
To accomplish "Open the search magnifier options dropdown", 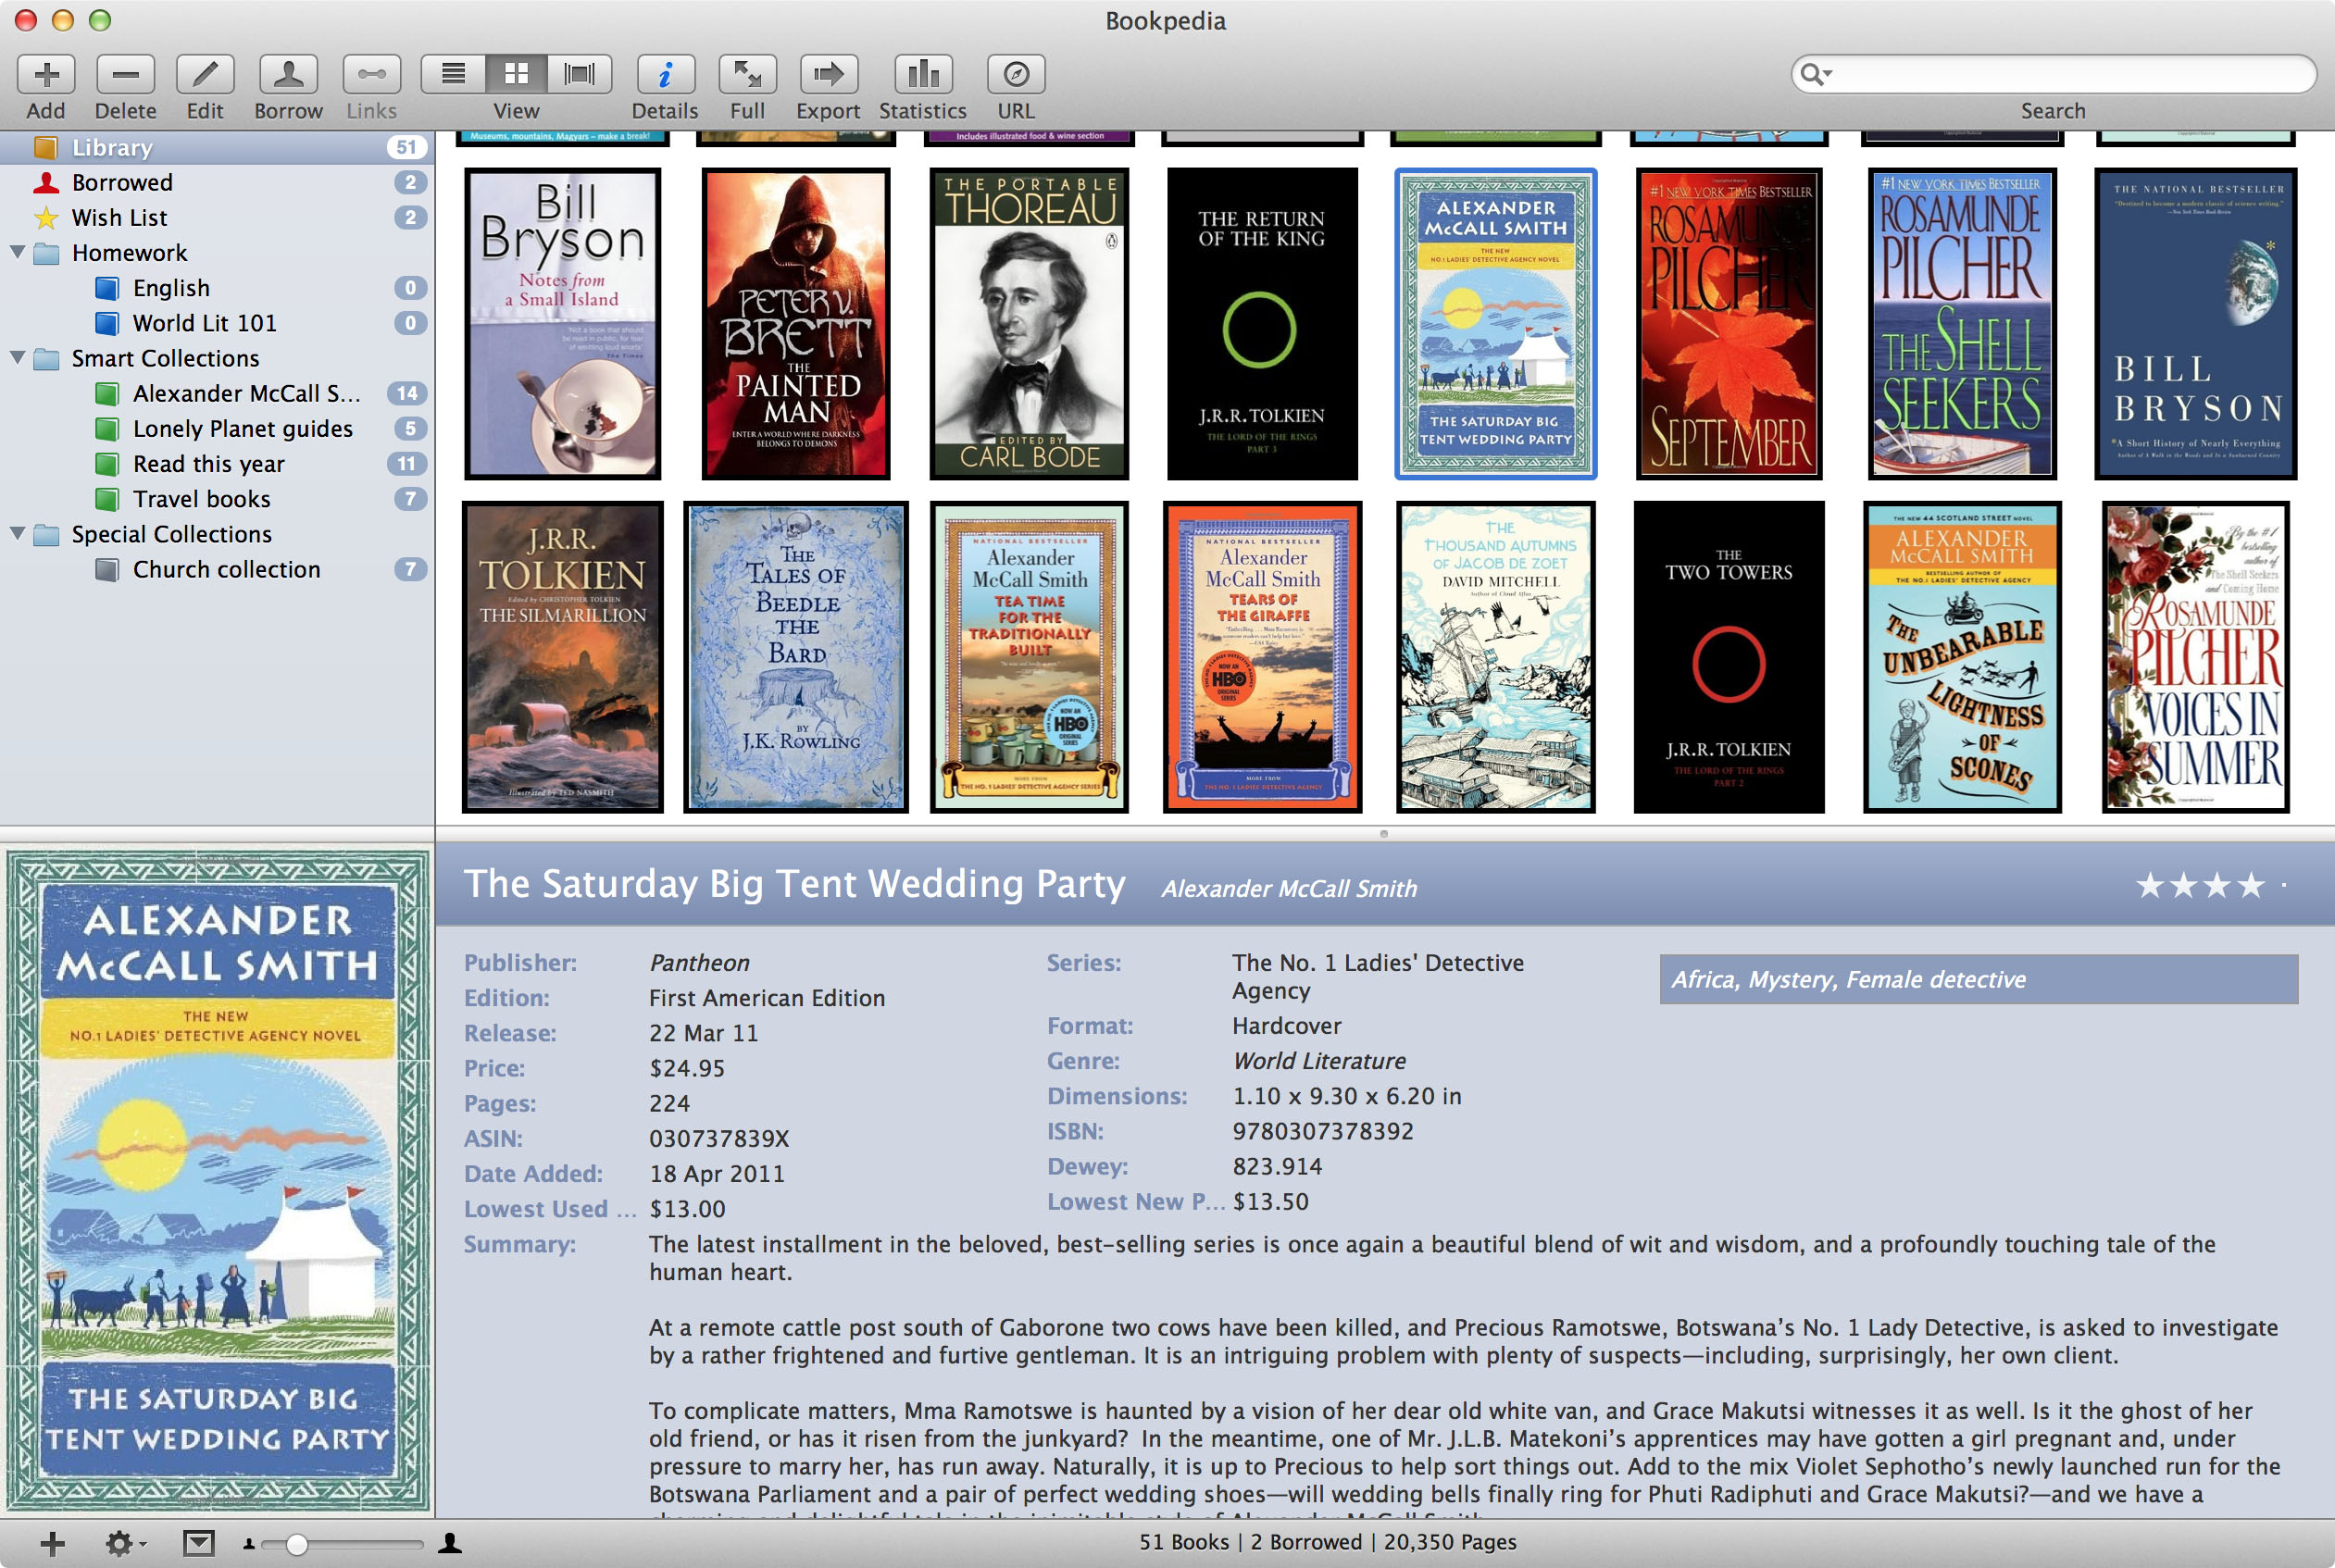I will [x=1815, y=74].
